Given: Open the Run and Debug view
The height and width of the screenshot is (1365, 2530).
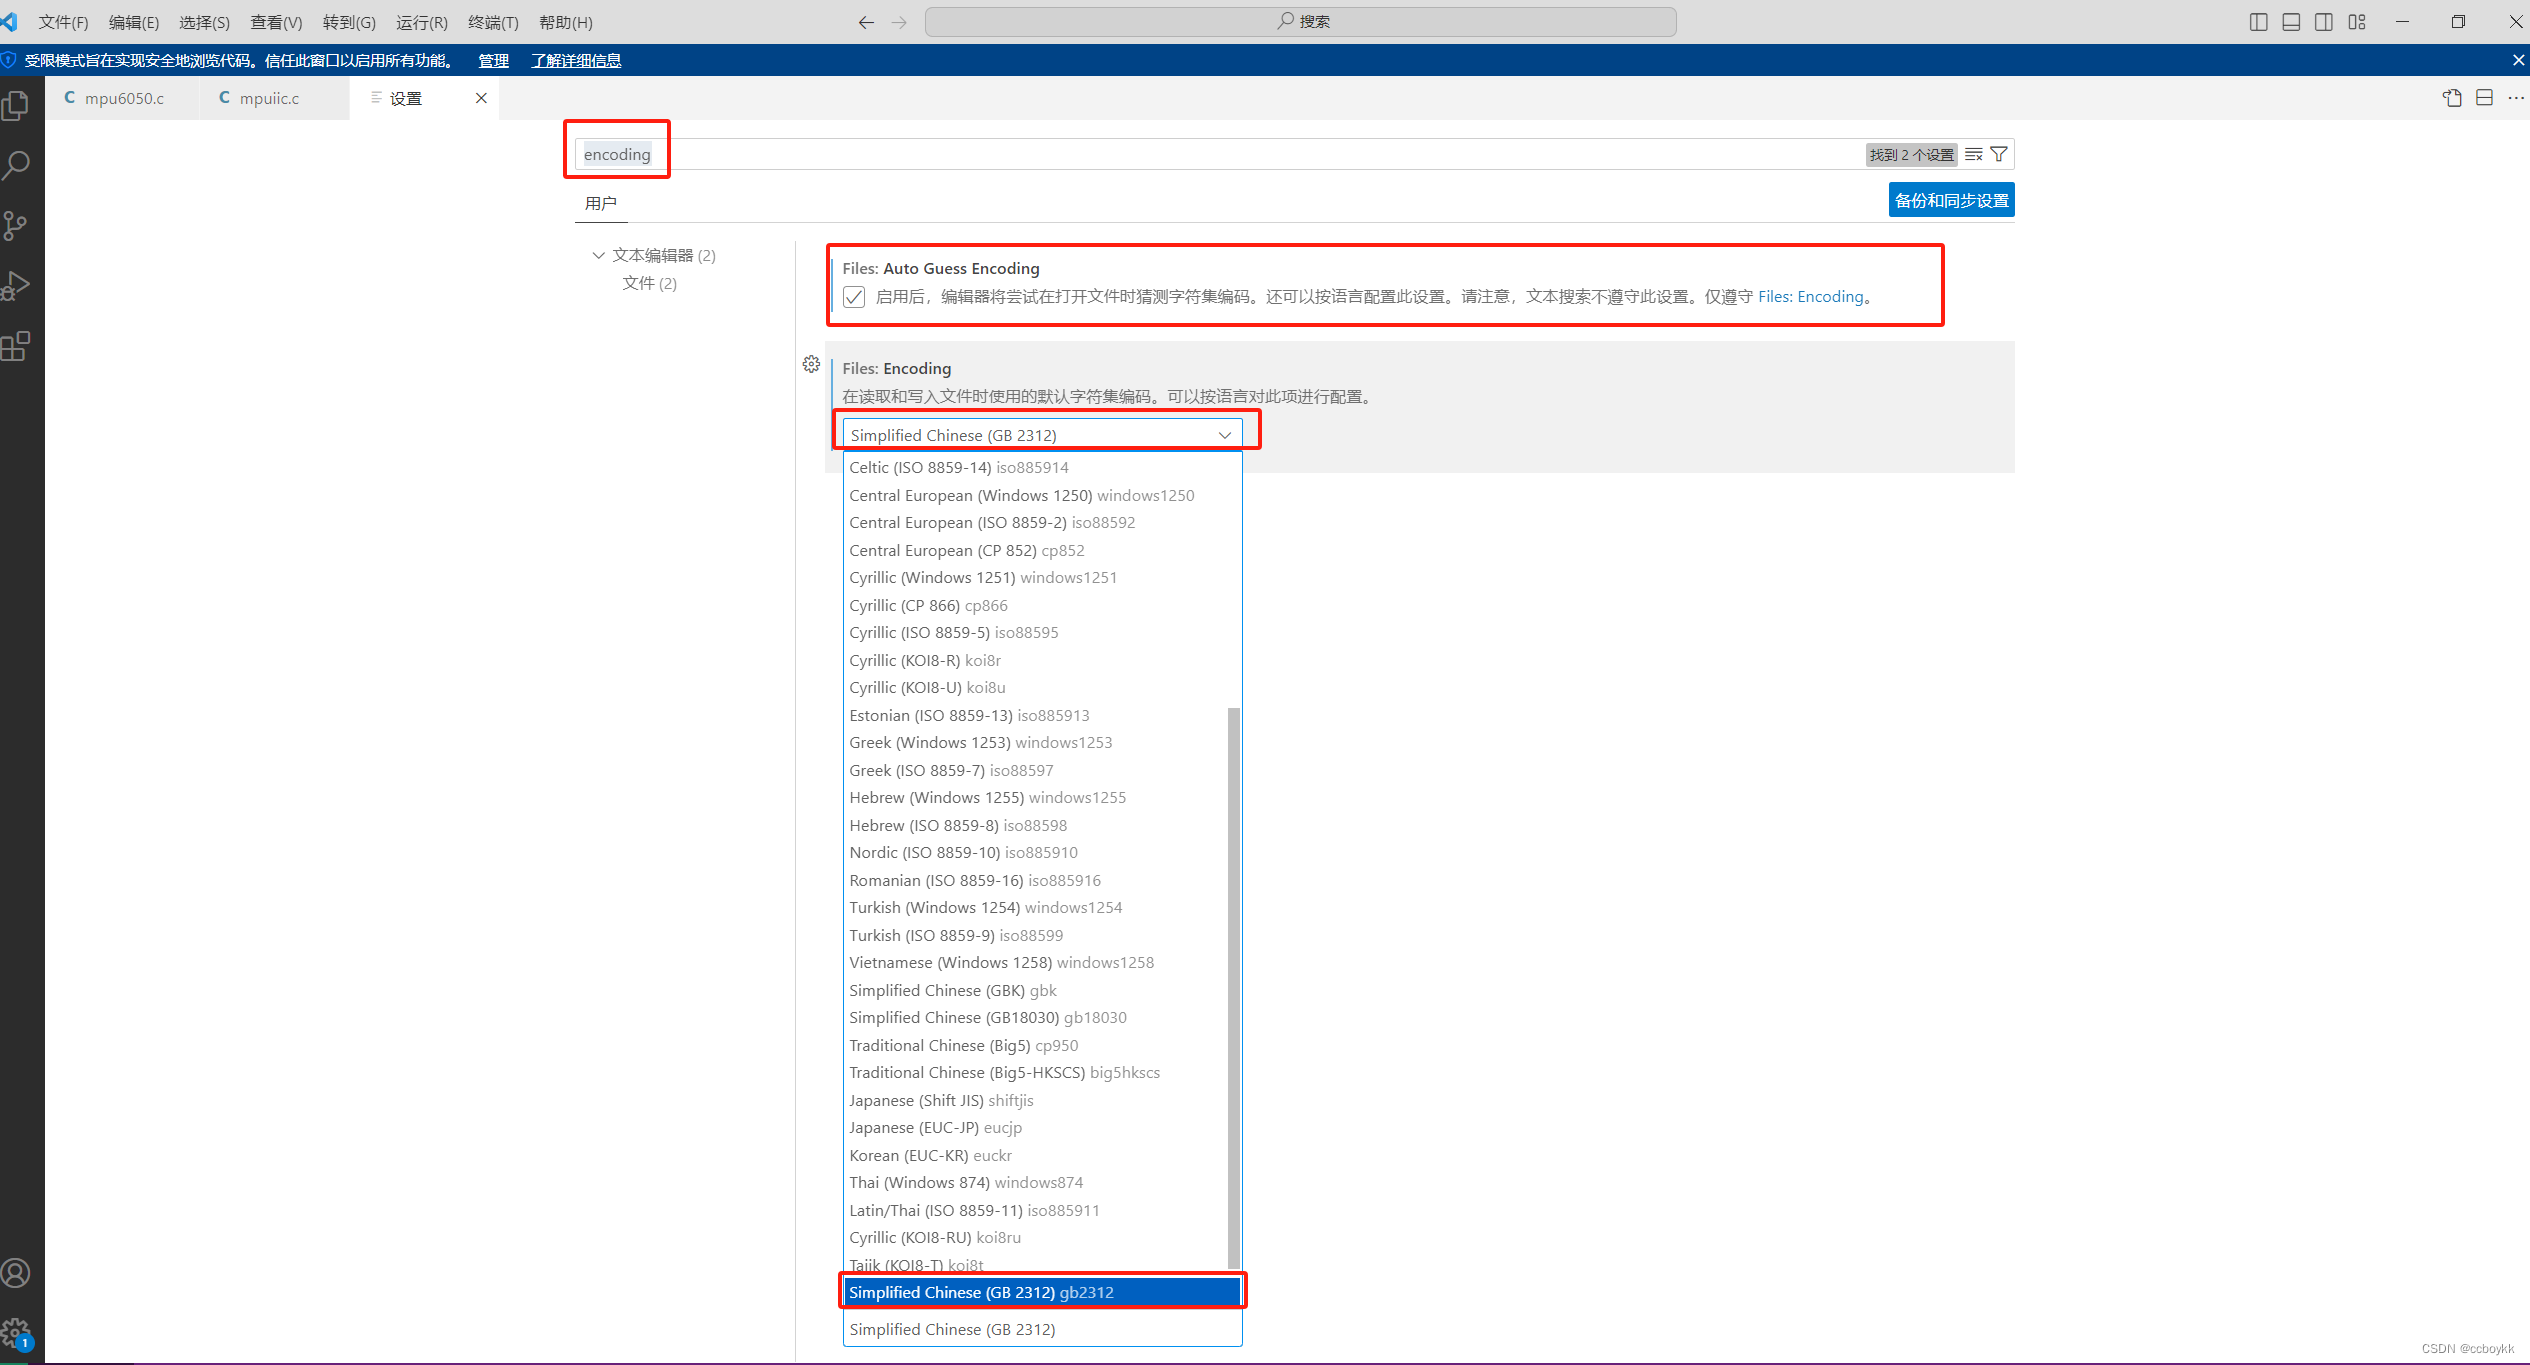Looking at the screenshot, I should tap(17, 285).
